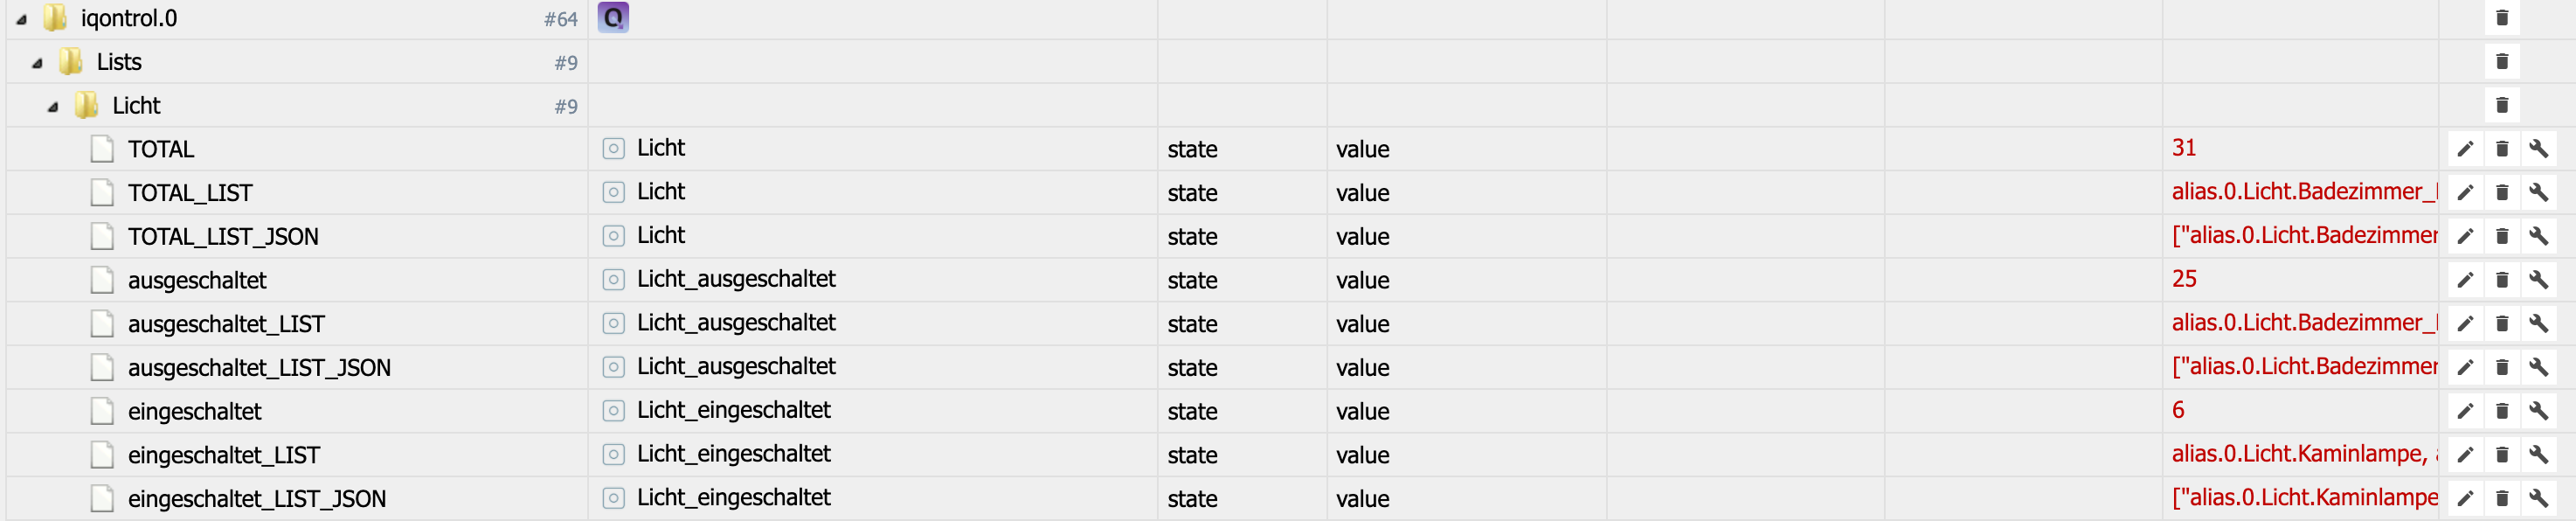Viewport: 2576px width, 521px height.
Task: Collapse the Licht folder arrow
Action: (x=53, y=107)
